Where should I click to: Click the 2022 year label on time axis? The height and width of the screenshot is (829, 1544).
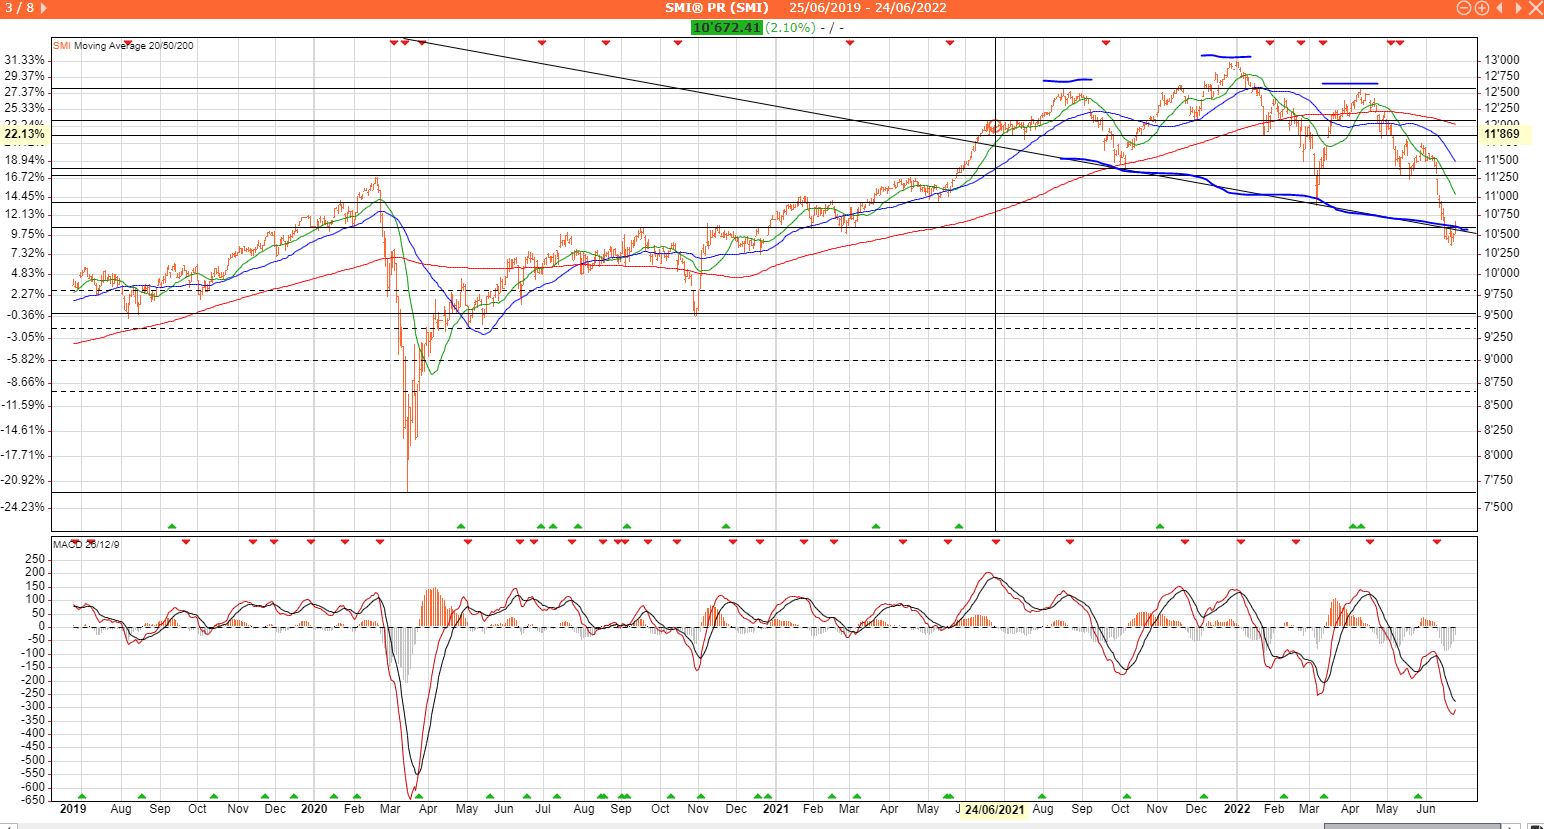(x=1237, y=809)
